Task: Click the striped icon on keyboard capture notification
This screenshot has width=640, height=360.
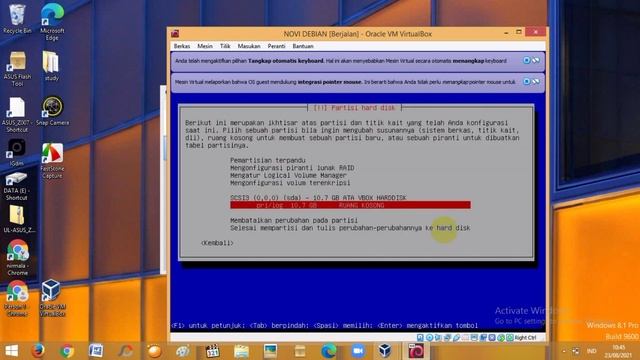Action: click(536, 60)
